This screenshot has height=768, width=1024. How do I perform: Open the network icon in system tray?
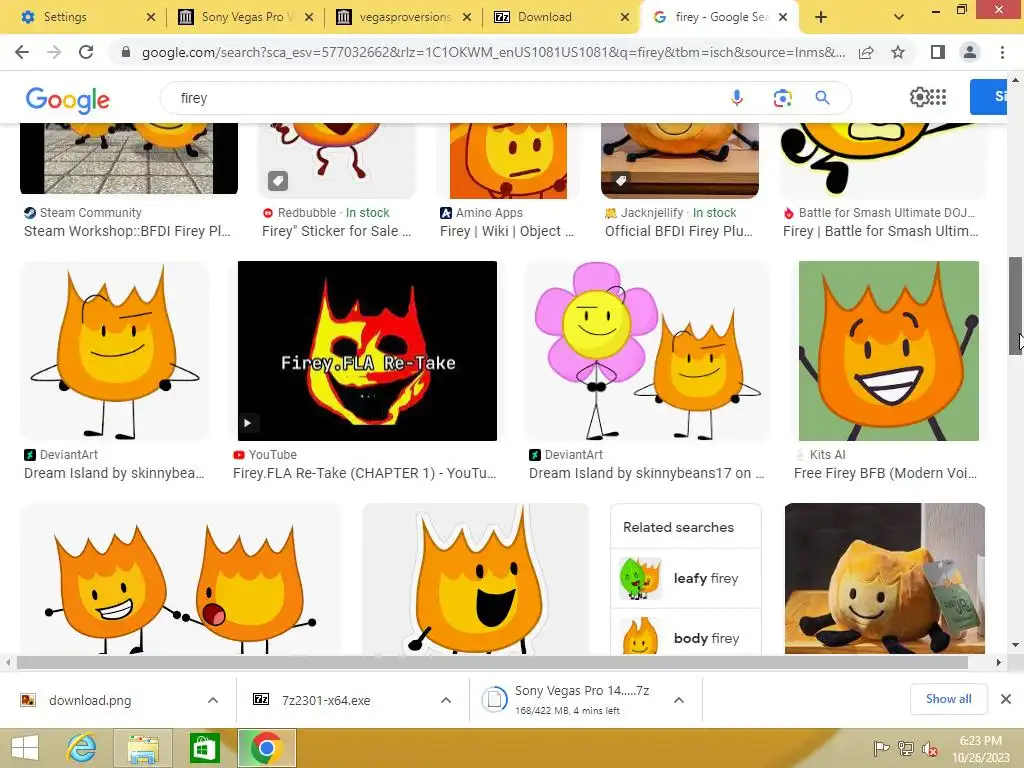click(906, 749)
